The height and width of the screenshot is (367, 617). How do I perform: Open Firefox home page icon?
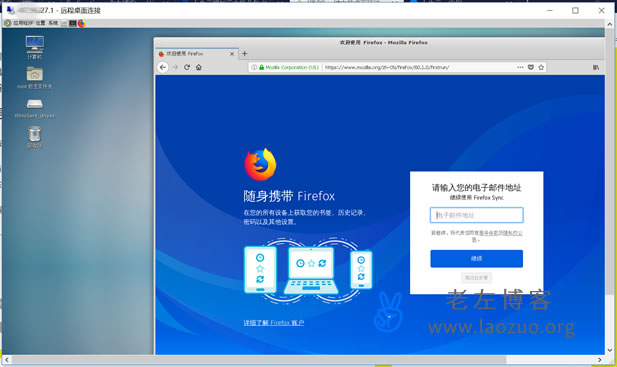[x=199, y=67]
